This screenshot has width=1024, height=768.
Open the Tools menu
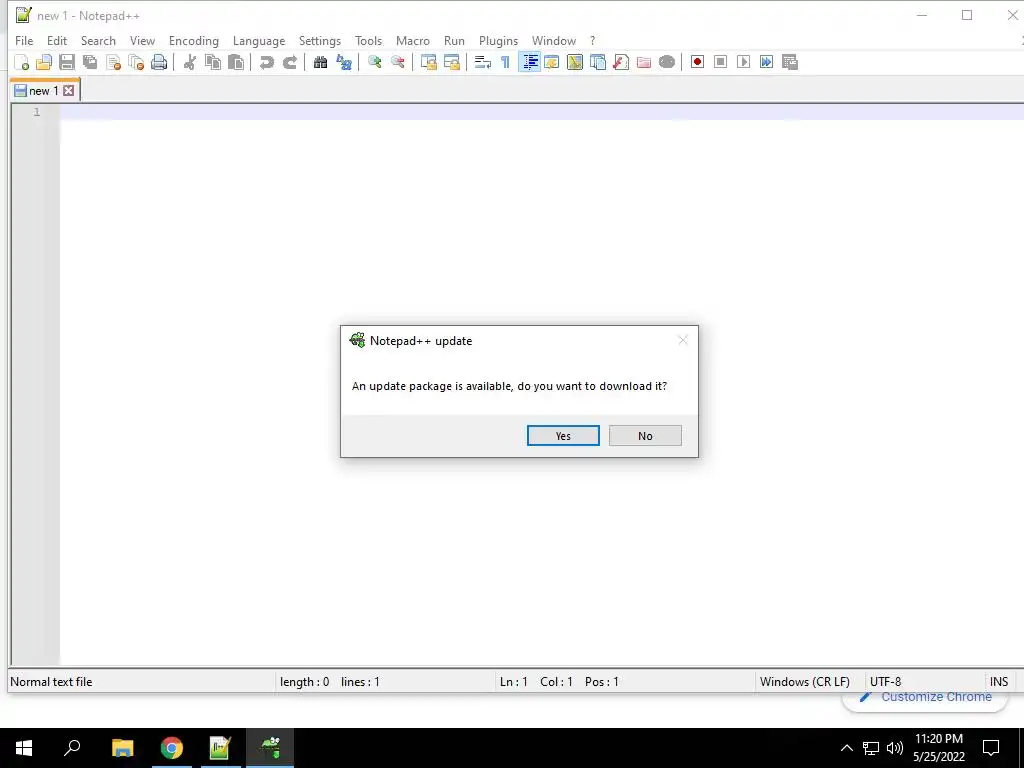coord(368,40)
